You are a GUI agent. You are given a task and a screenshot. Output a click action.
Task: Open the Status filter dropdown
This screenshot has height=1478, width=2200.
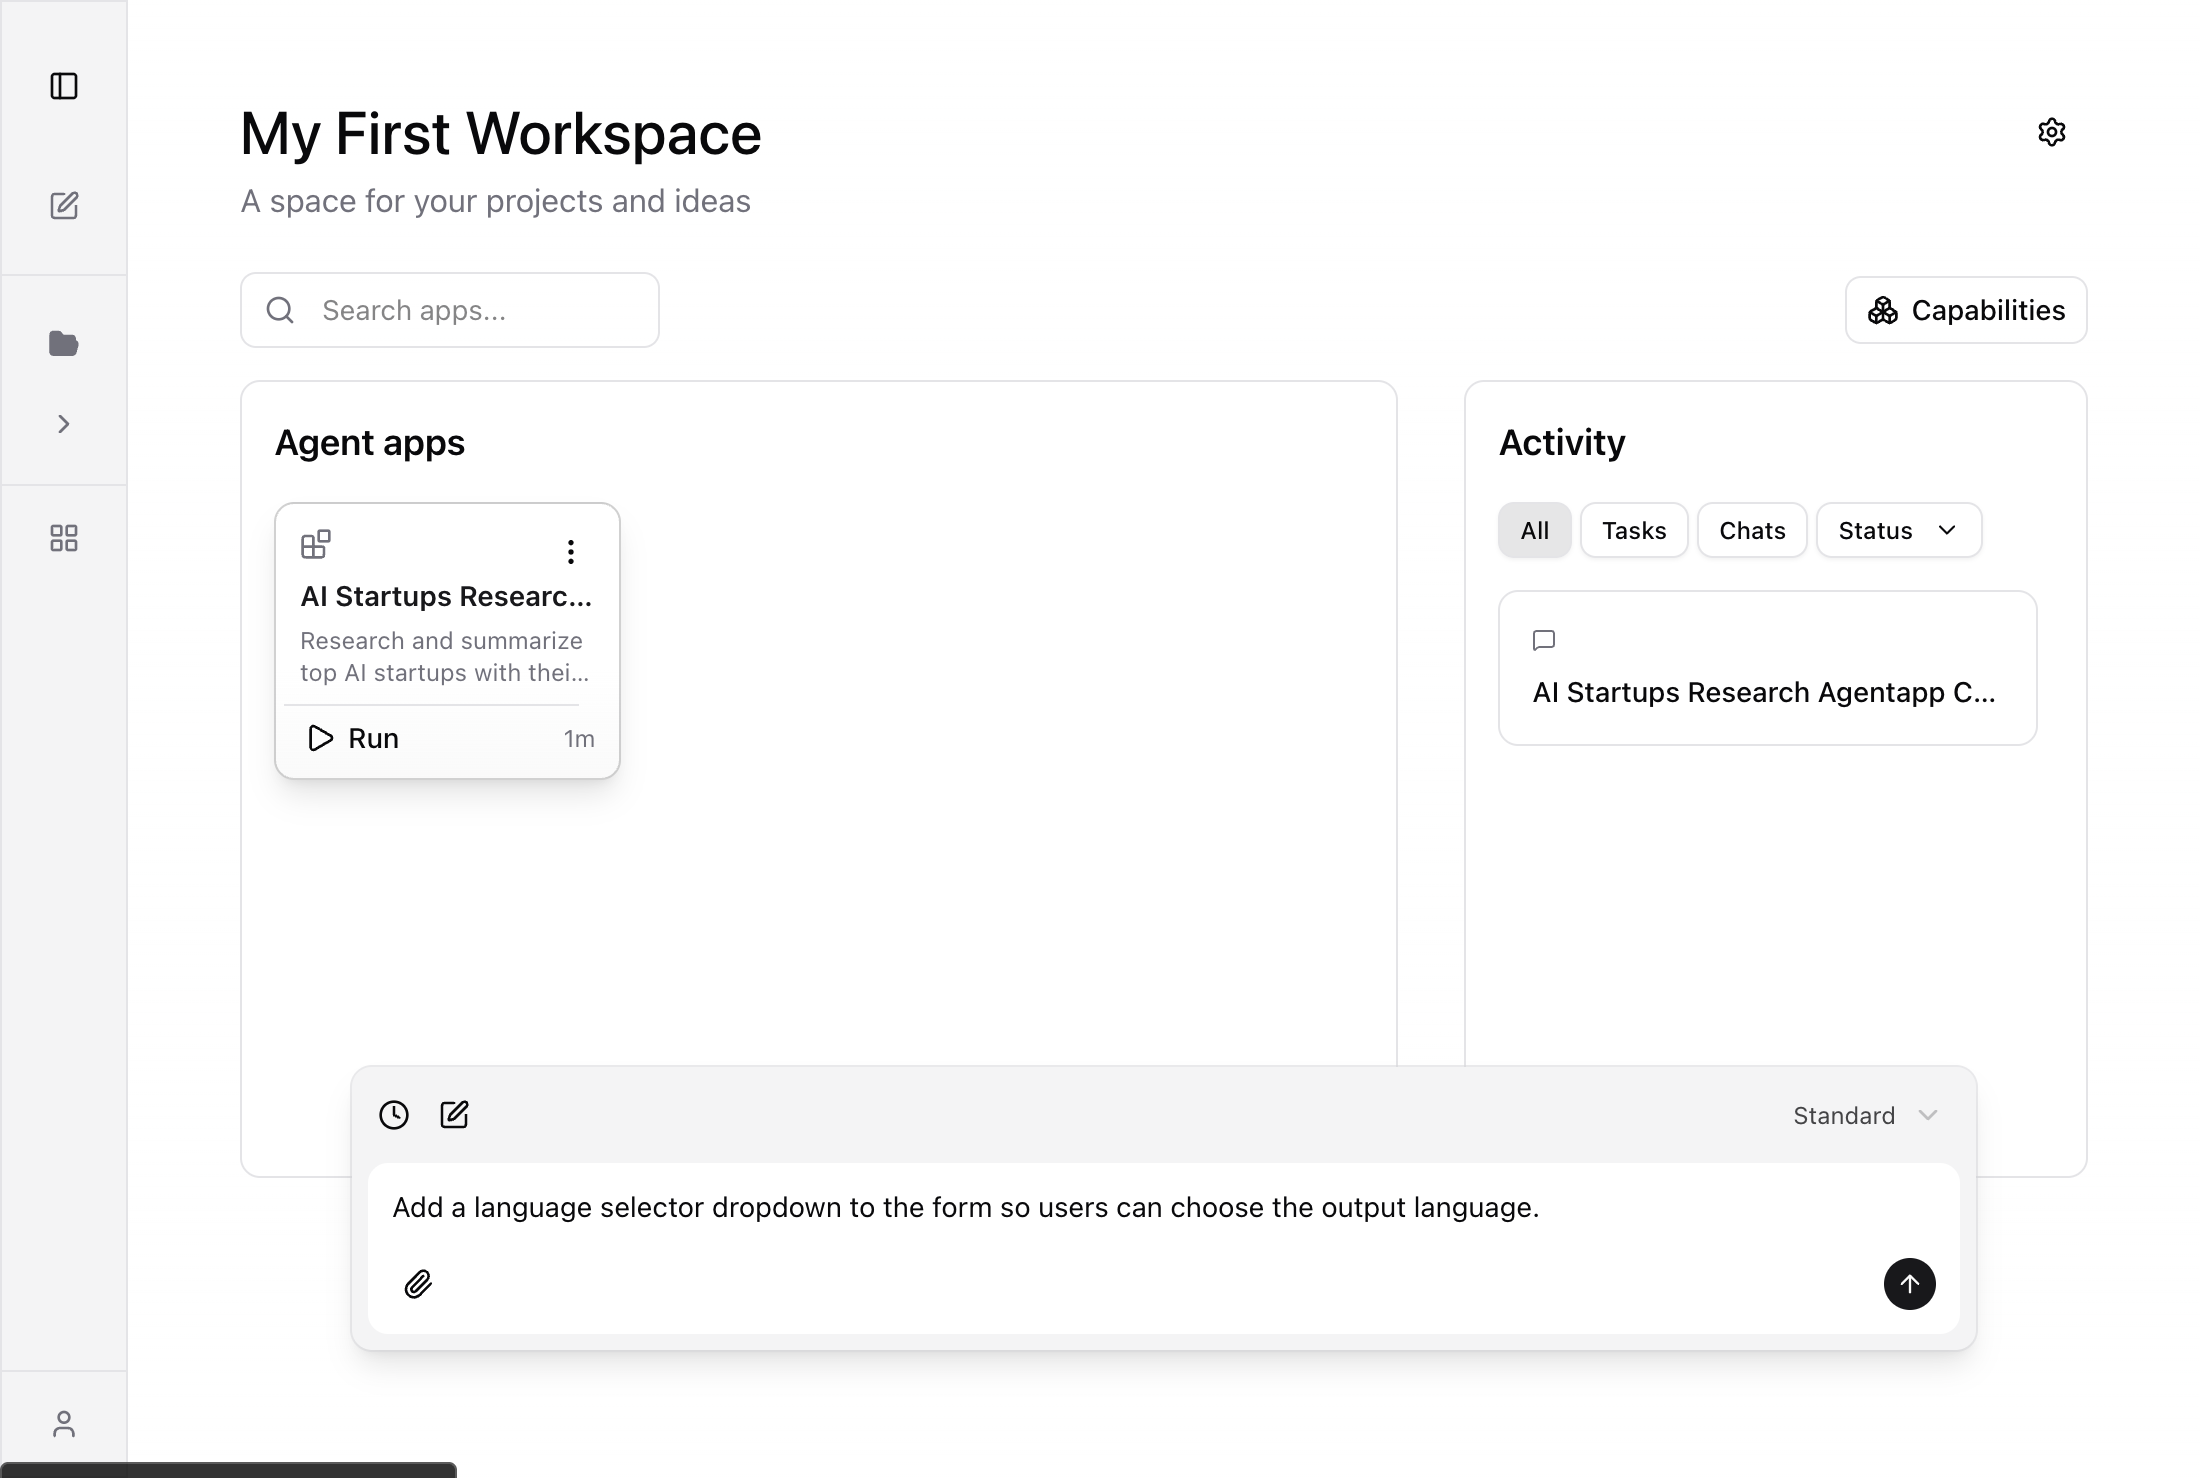[1898, 530]
